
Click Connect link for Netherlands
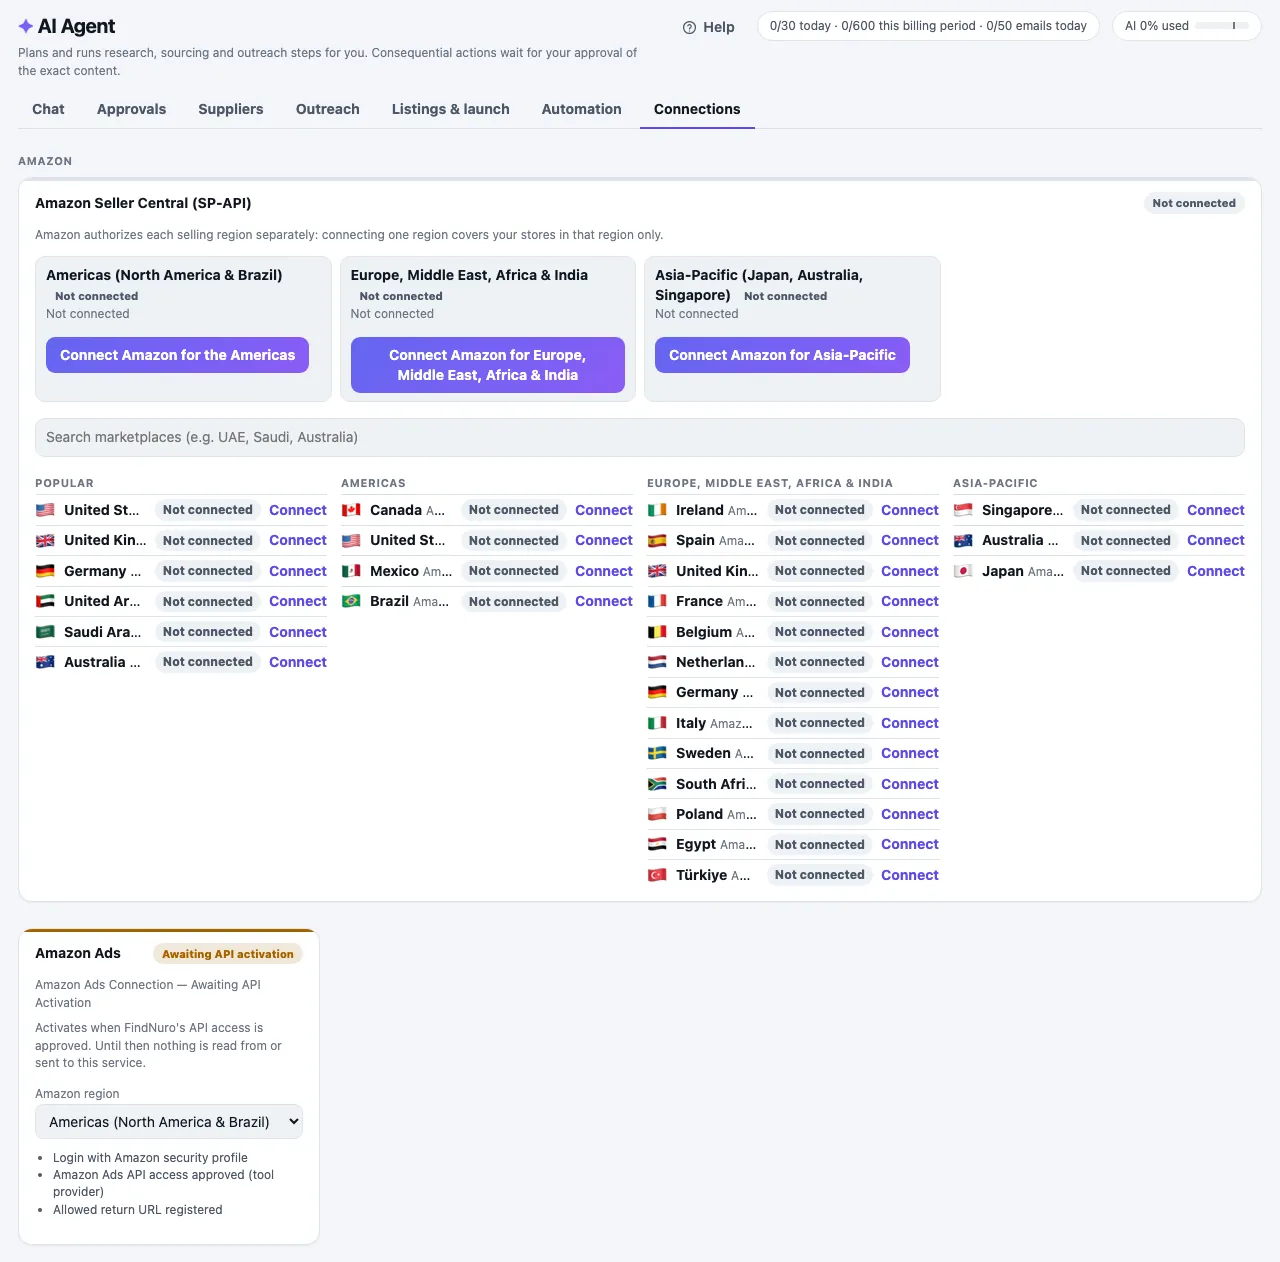click(910, 662)
